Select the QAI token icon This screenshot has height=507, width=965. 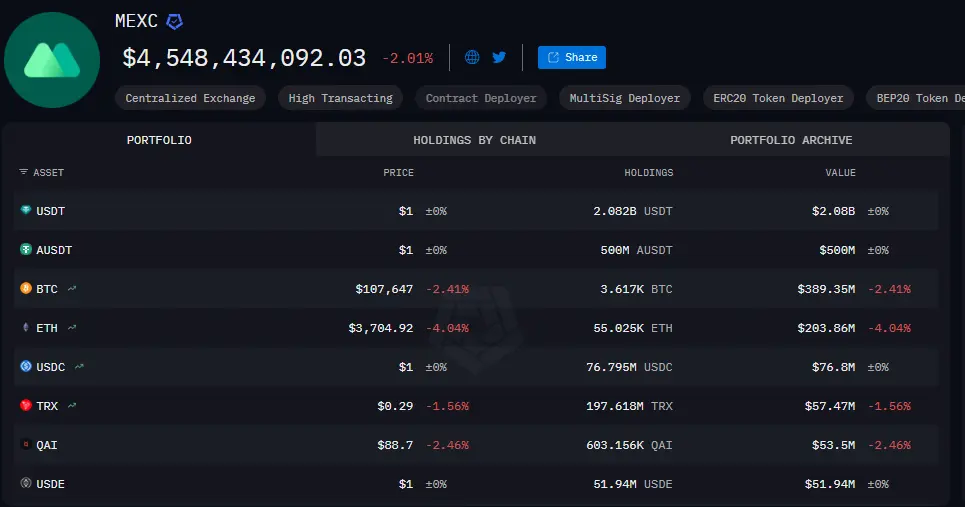(x=26, y=445)
